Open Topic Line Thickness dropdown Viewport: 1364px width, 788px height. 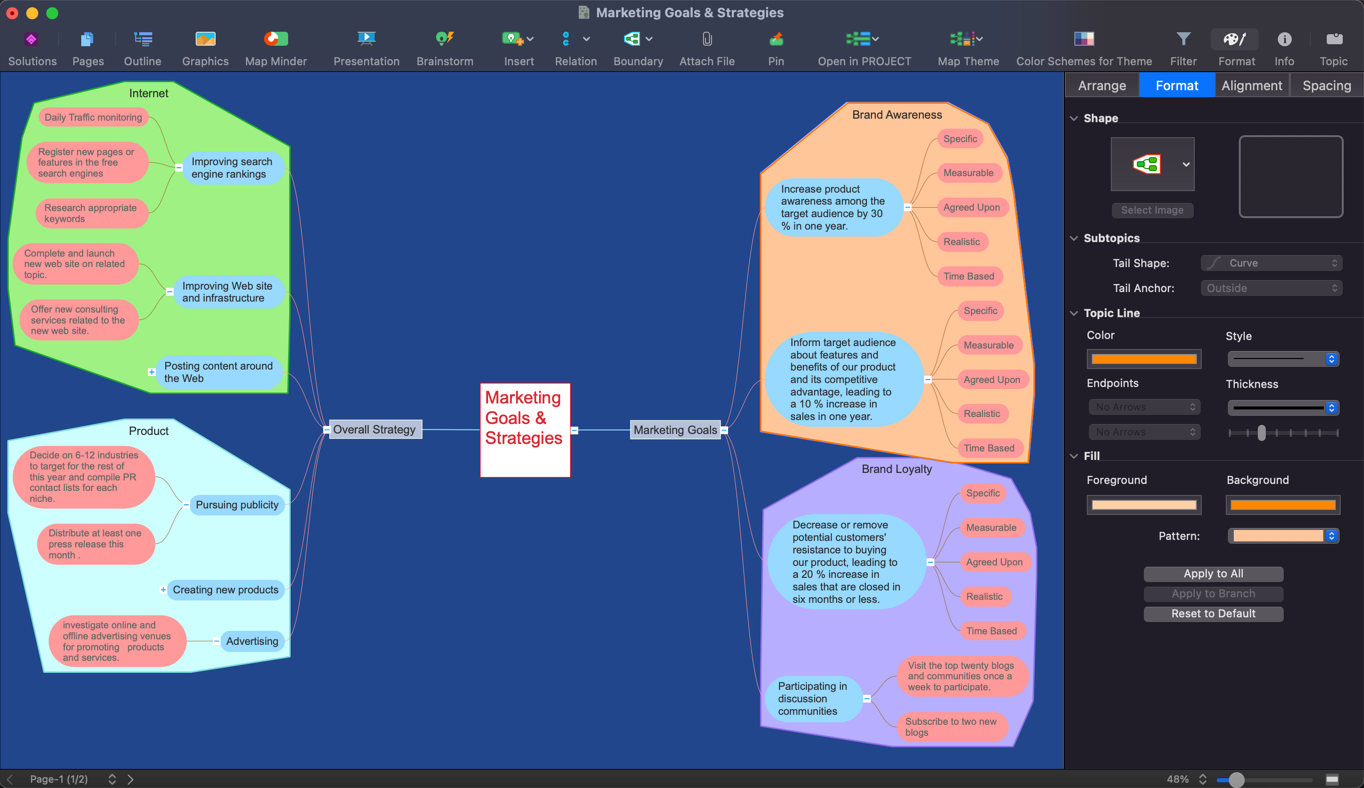click(x=1283, y=408)
